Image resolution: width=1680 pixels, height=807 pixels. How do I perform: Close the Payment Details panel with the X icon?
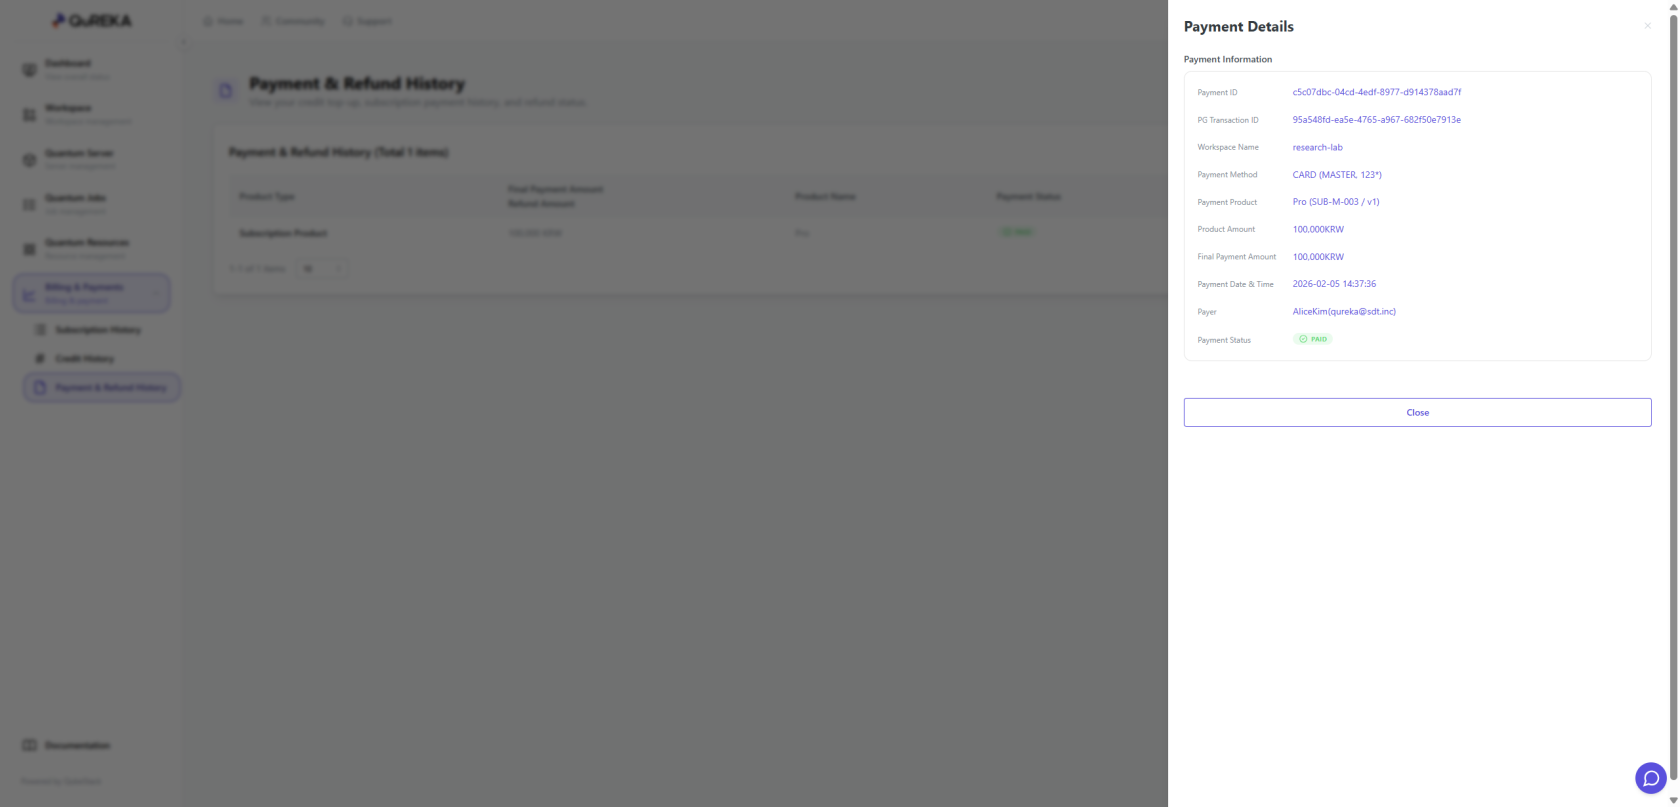pyautogui.click(x=1647, y=26)
